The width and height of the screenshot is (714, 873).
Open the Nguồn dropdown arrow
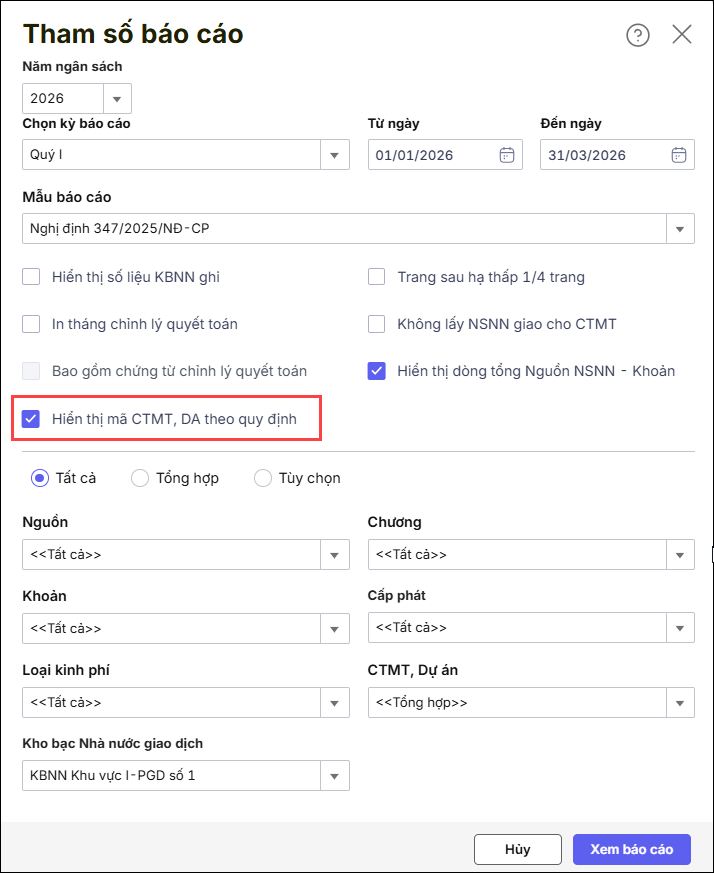click(334, 554)
